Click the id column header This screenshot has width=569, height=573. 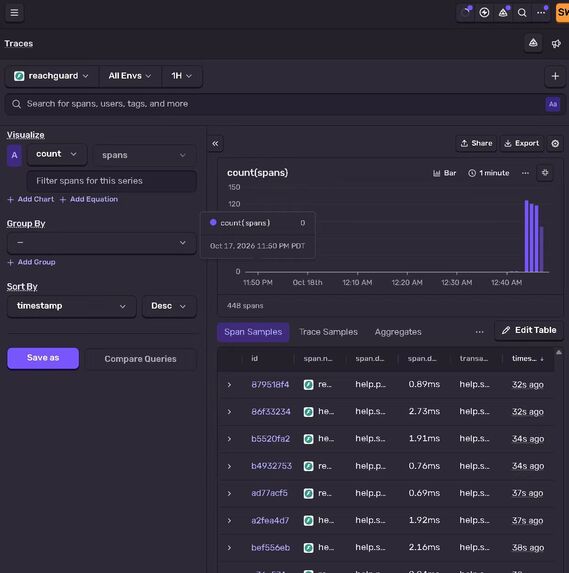coord(254,359)
